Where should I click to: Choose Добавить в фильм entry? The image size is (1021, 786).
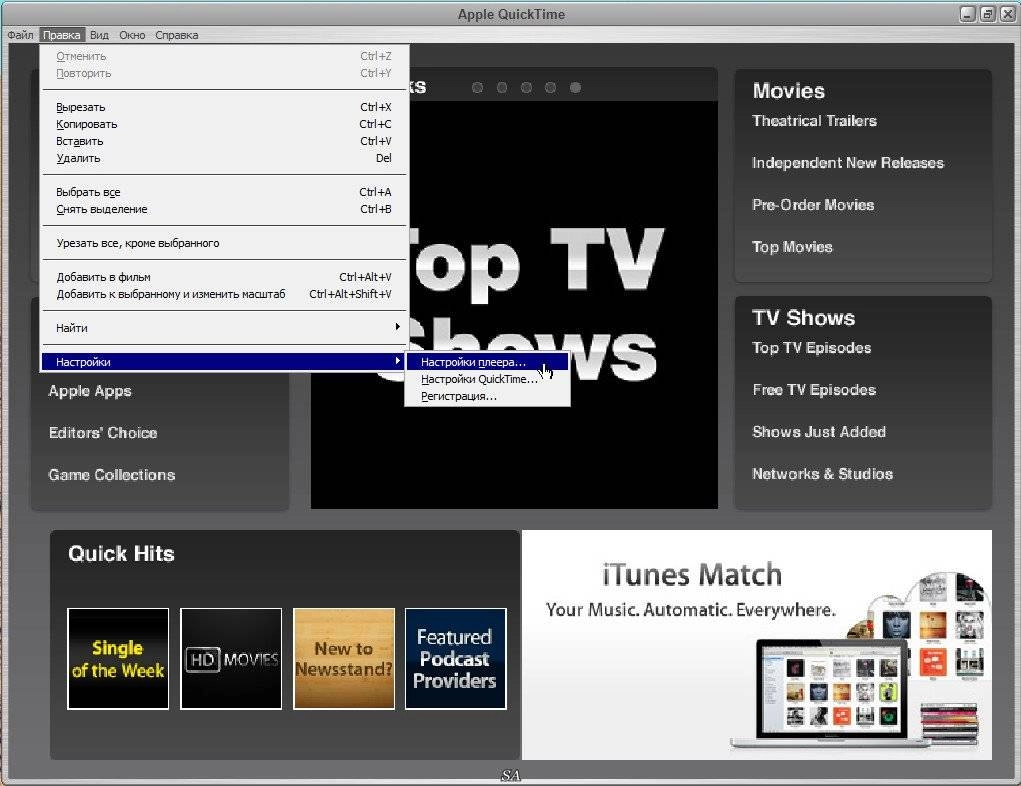224,277
